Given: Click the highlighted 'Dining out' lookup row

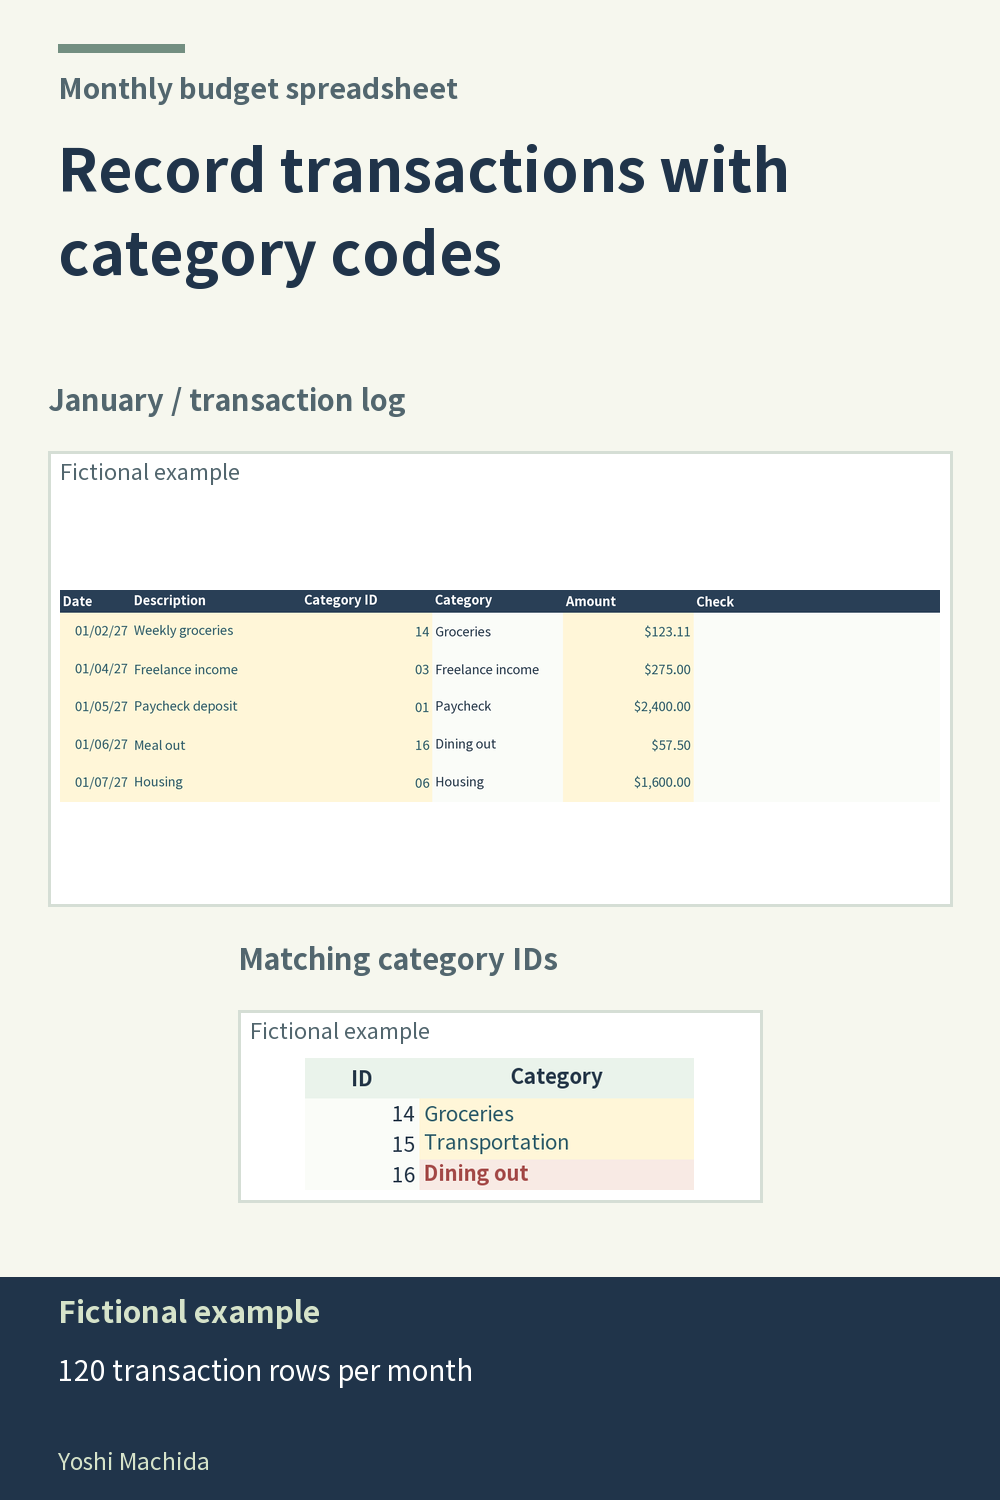Looking at the screenshot, I should [499, 1174].
